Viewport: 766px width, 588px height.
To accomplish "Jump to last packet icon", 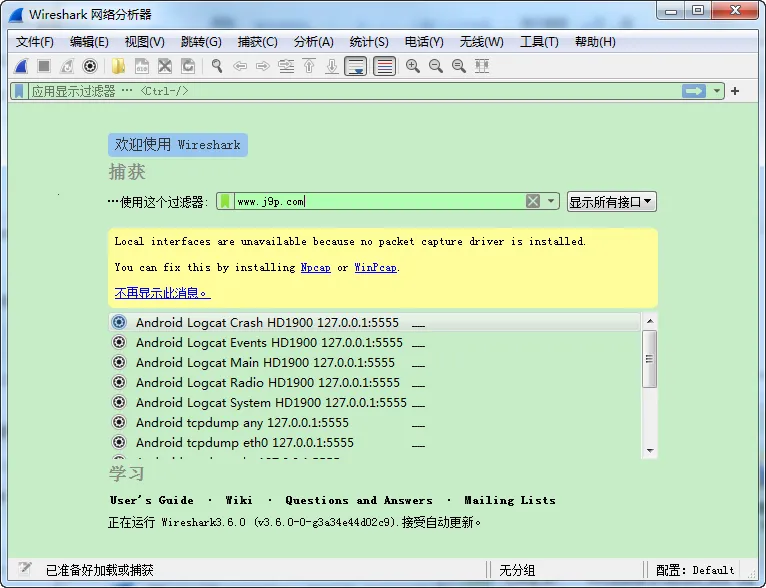I will pyautogui.click(x=332, y=66).
